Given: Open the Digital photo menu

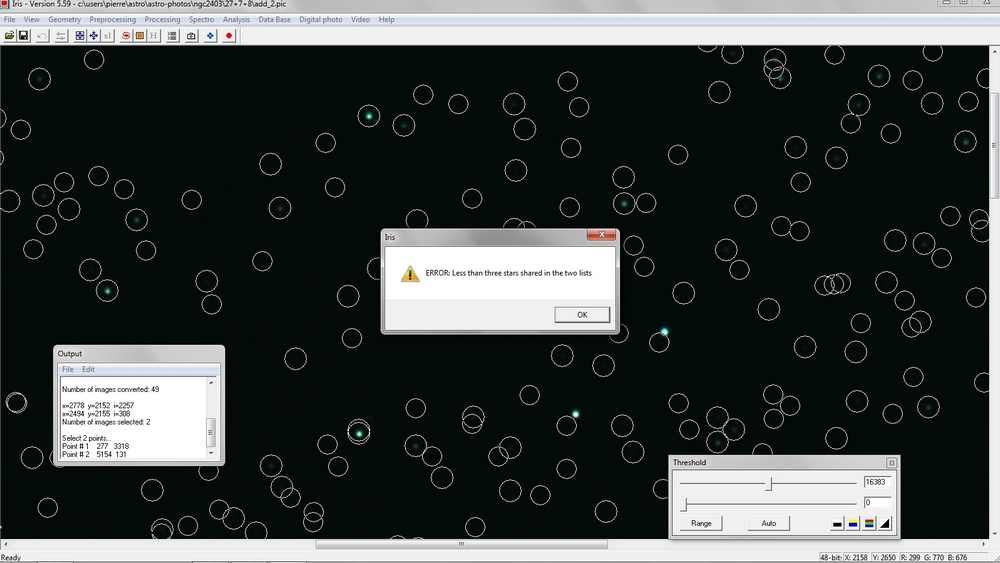Looking at the screenshot, I should click(x=321, y=20).
